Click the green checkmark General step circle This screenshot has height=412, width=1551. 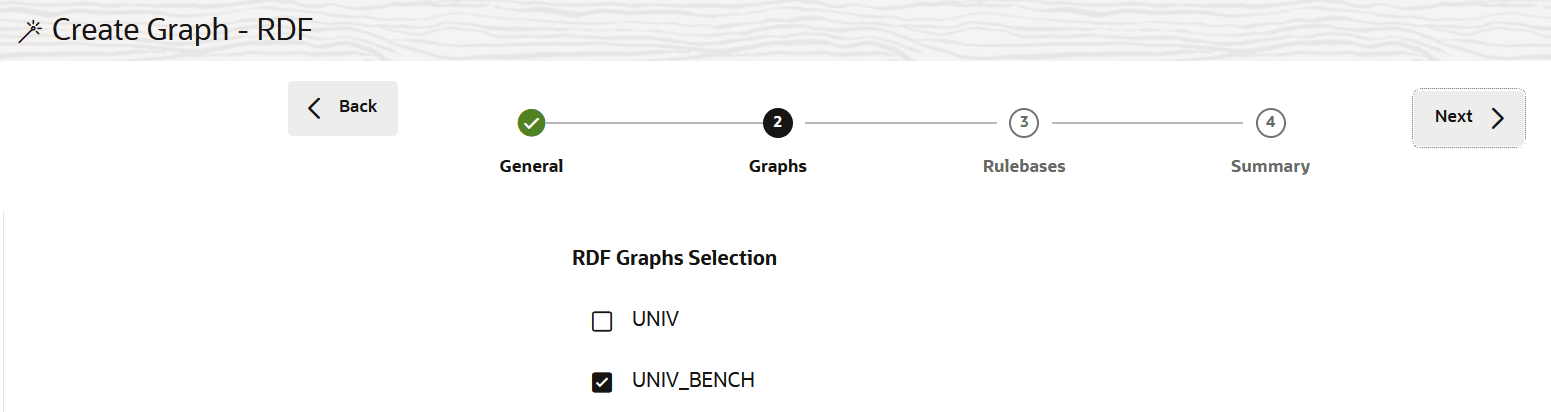pos(531,123)
